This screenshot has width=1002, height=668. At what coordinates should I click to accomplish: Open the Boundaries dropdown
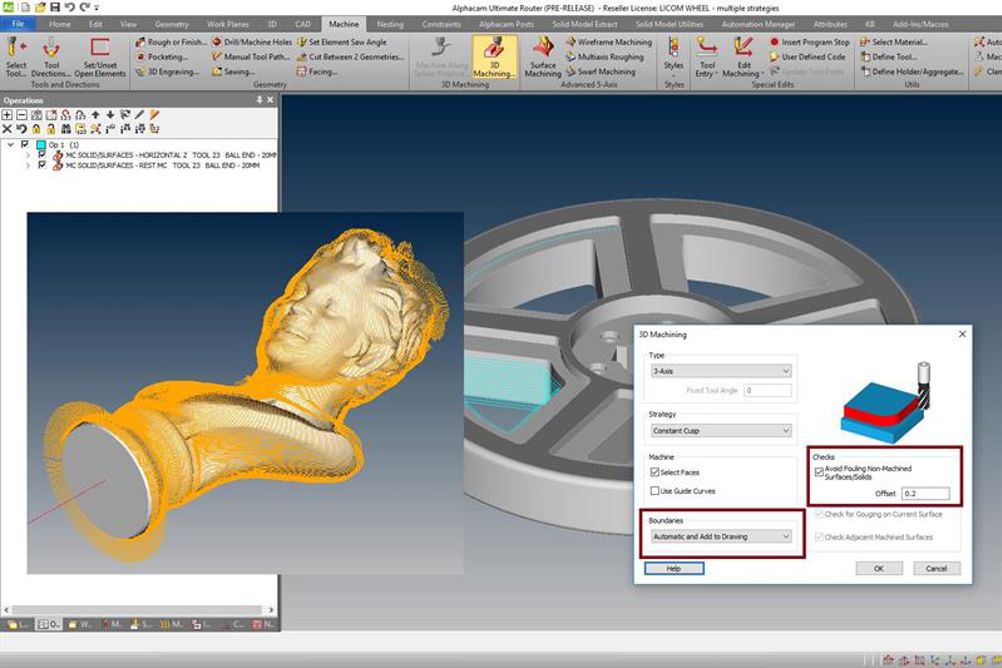click(x=721, y=537)
